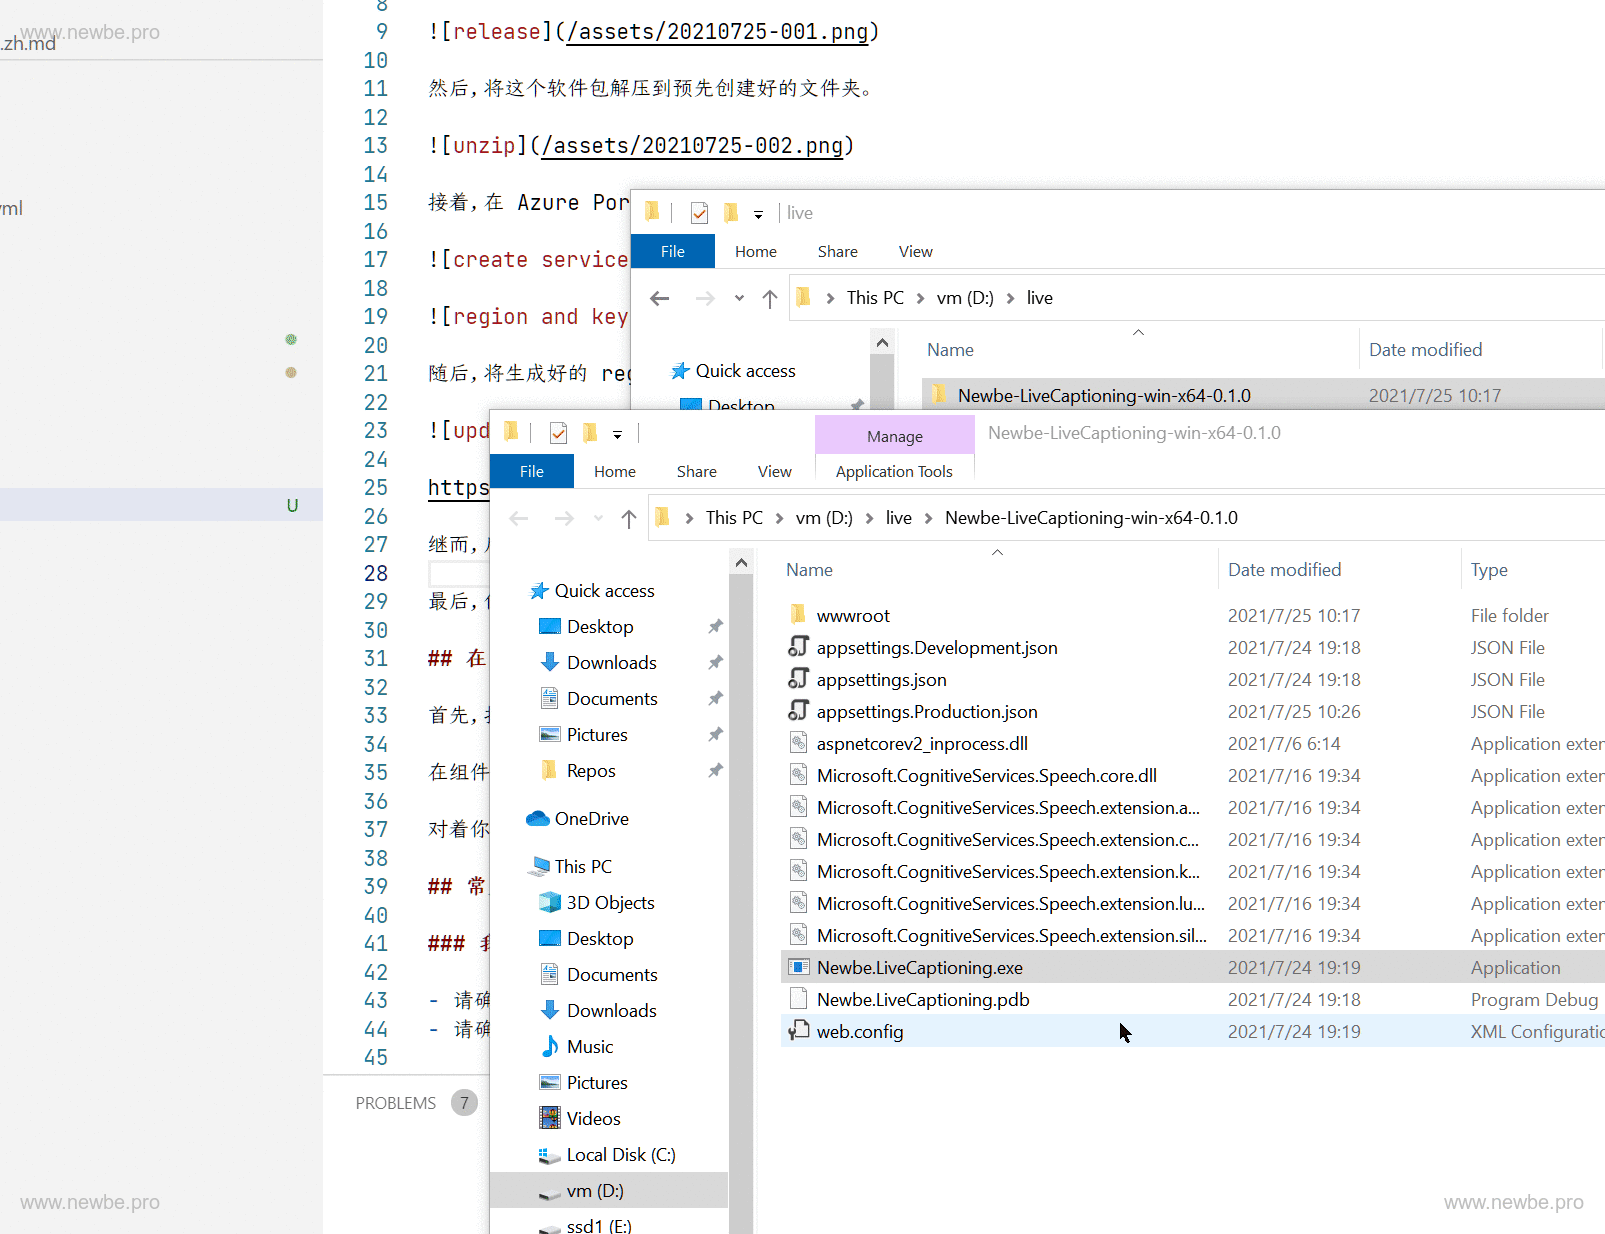Image resolution: width=1605 pixels, height=1234 pixels.
Task: Sort files by Date modified column
Action: pyautogui.click(x=1284, y=570)
